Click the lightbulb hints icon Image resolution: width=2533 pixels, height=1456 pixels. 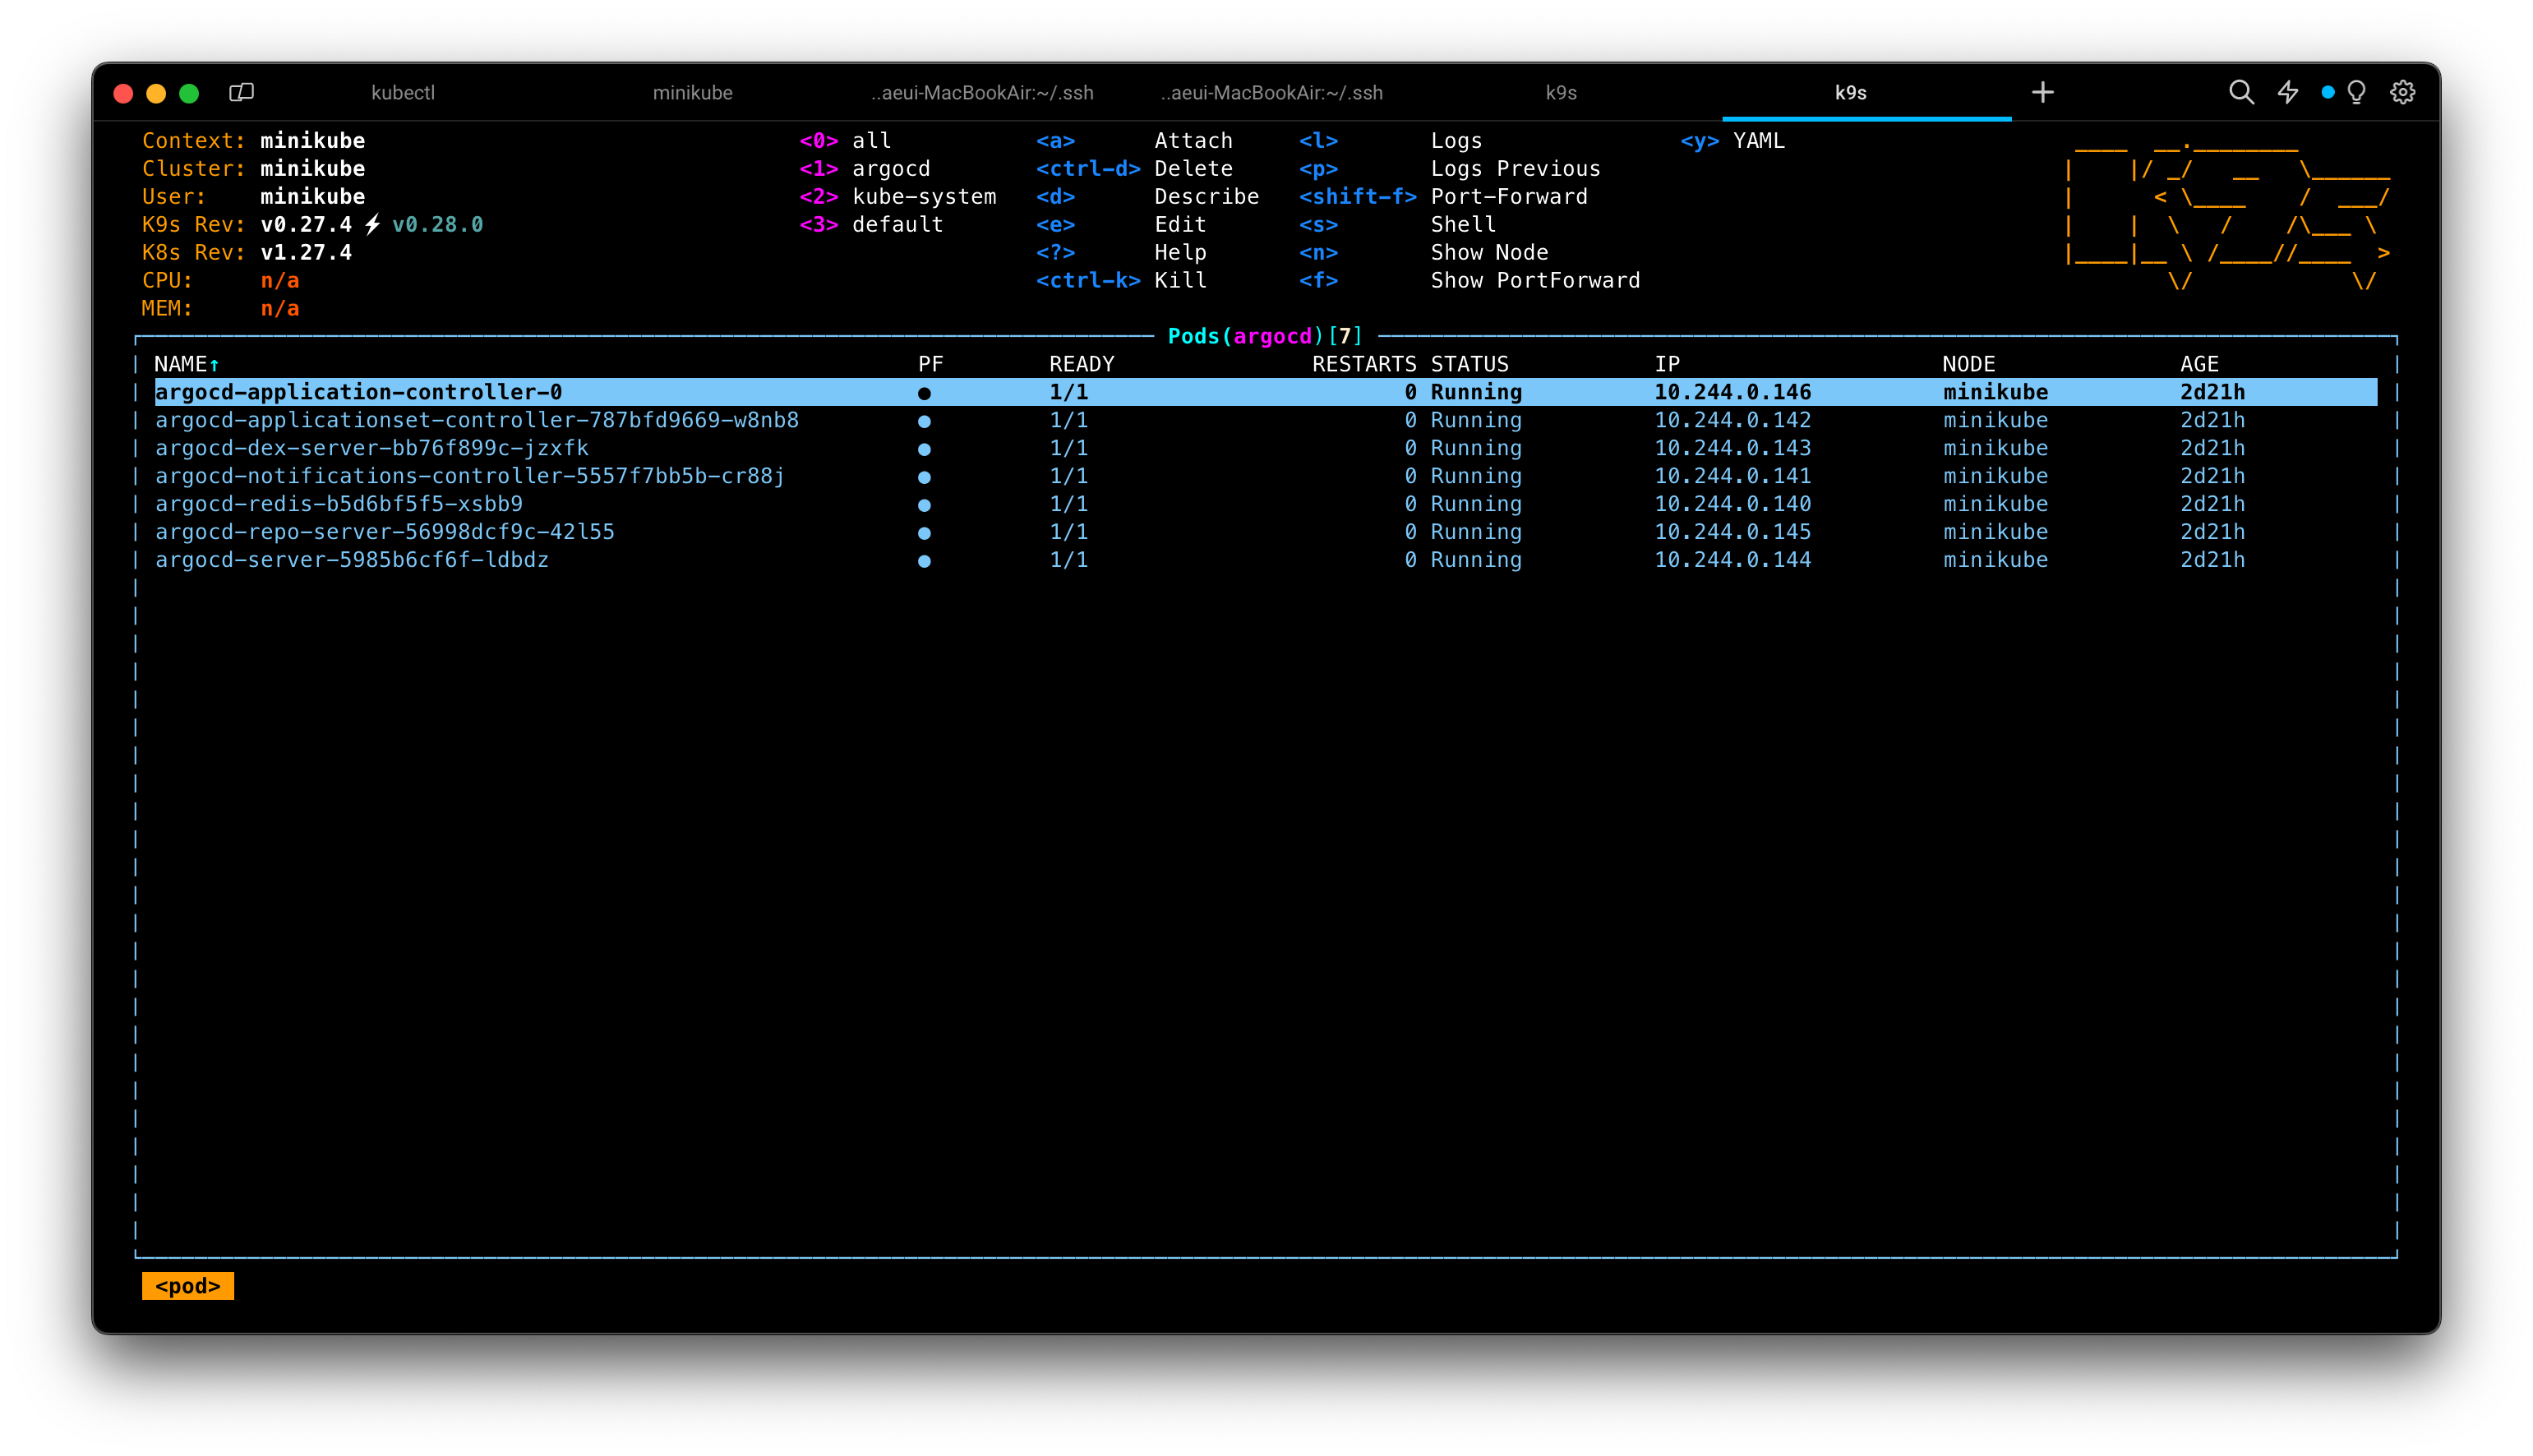2357,93
